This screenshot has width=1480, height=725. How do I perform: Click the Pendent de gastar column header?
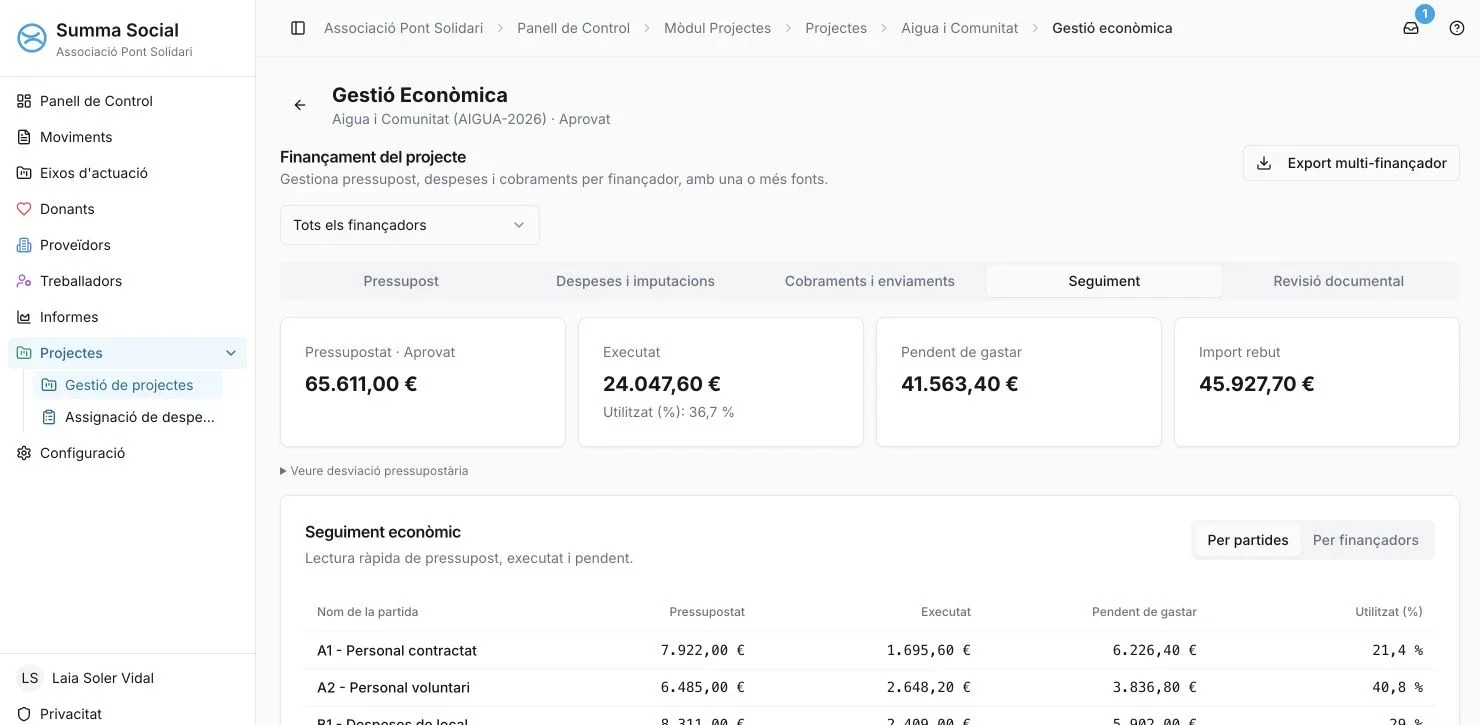point(1144,611)
